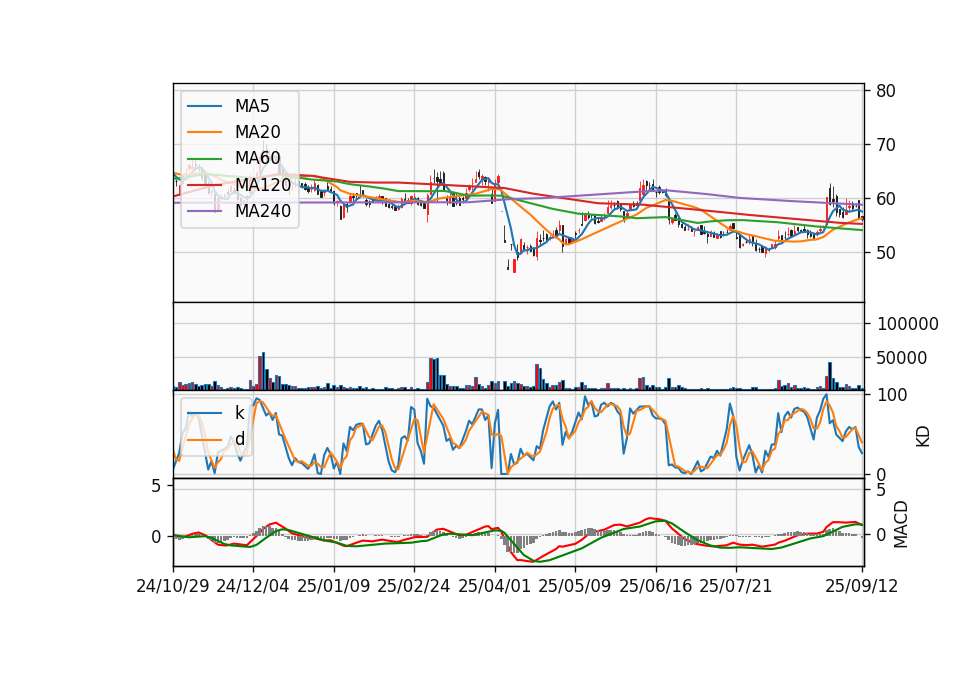
Task: Click the 25/09/12 date axis label
Action: (x=862, y=586)
